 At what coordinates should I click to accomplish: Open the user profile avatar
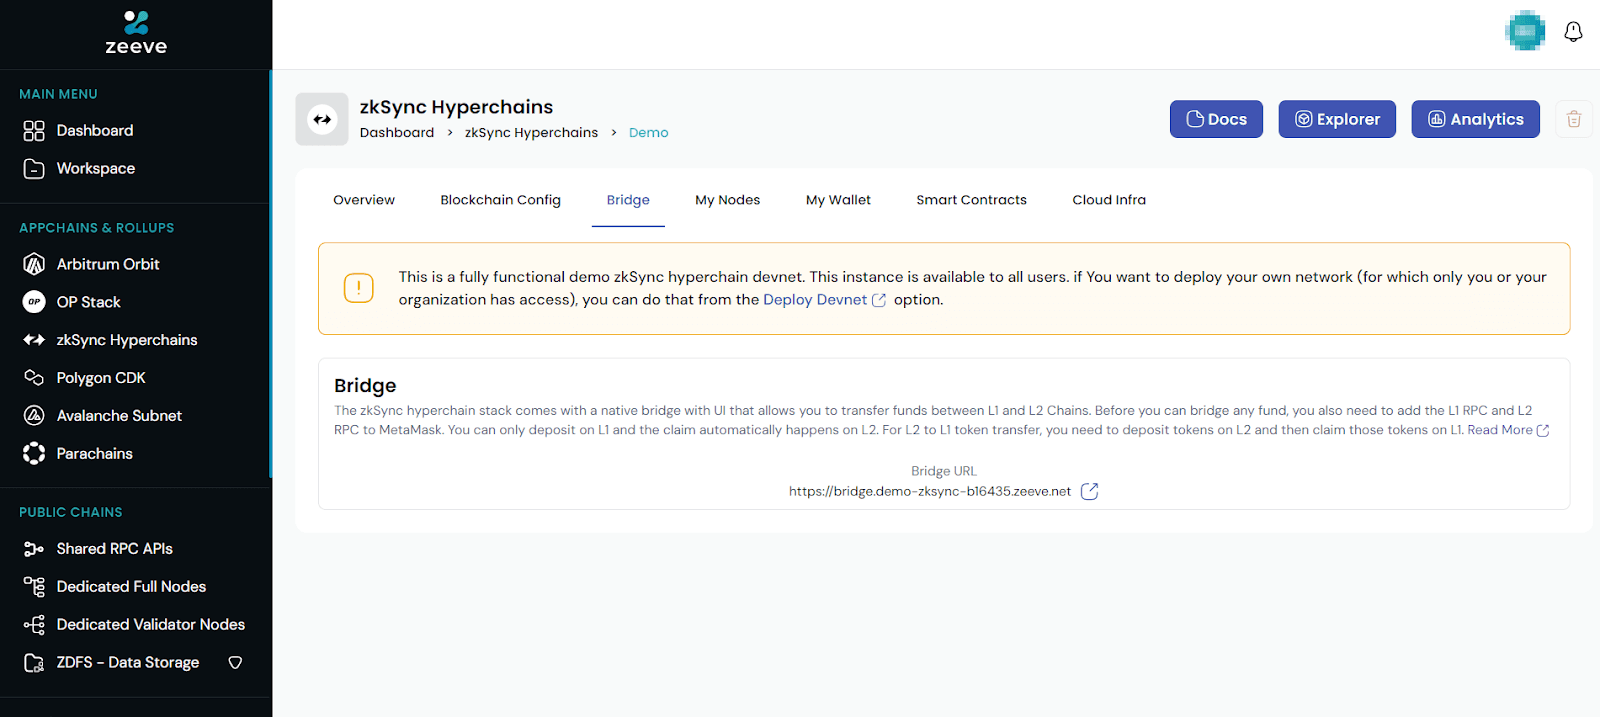coord(1525,31)
